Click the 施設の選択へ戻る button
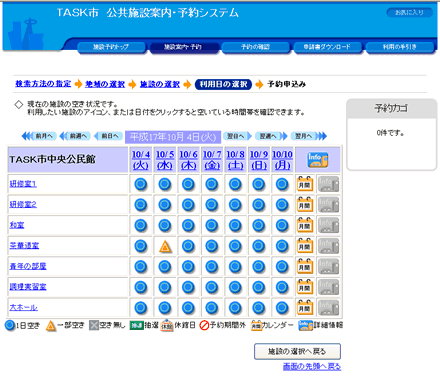The width and height of the screenshot is (440, 379). pos(297,351)
